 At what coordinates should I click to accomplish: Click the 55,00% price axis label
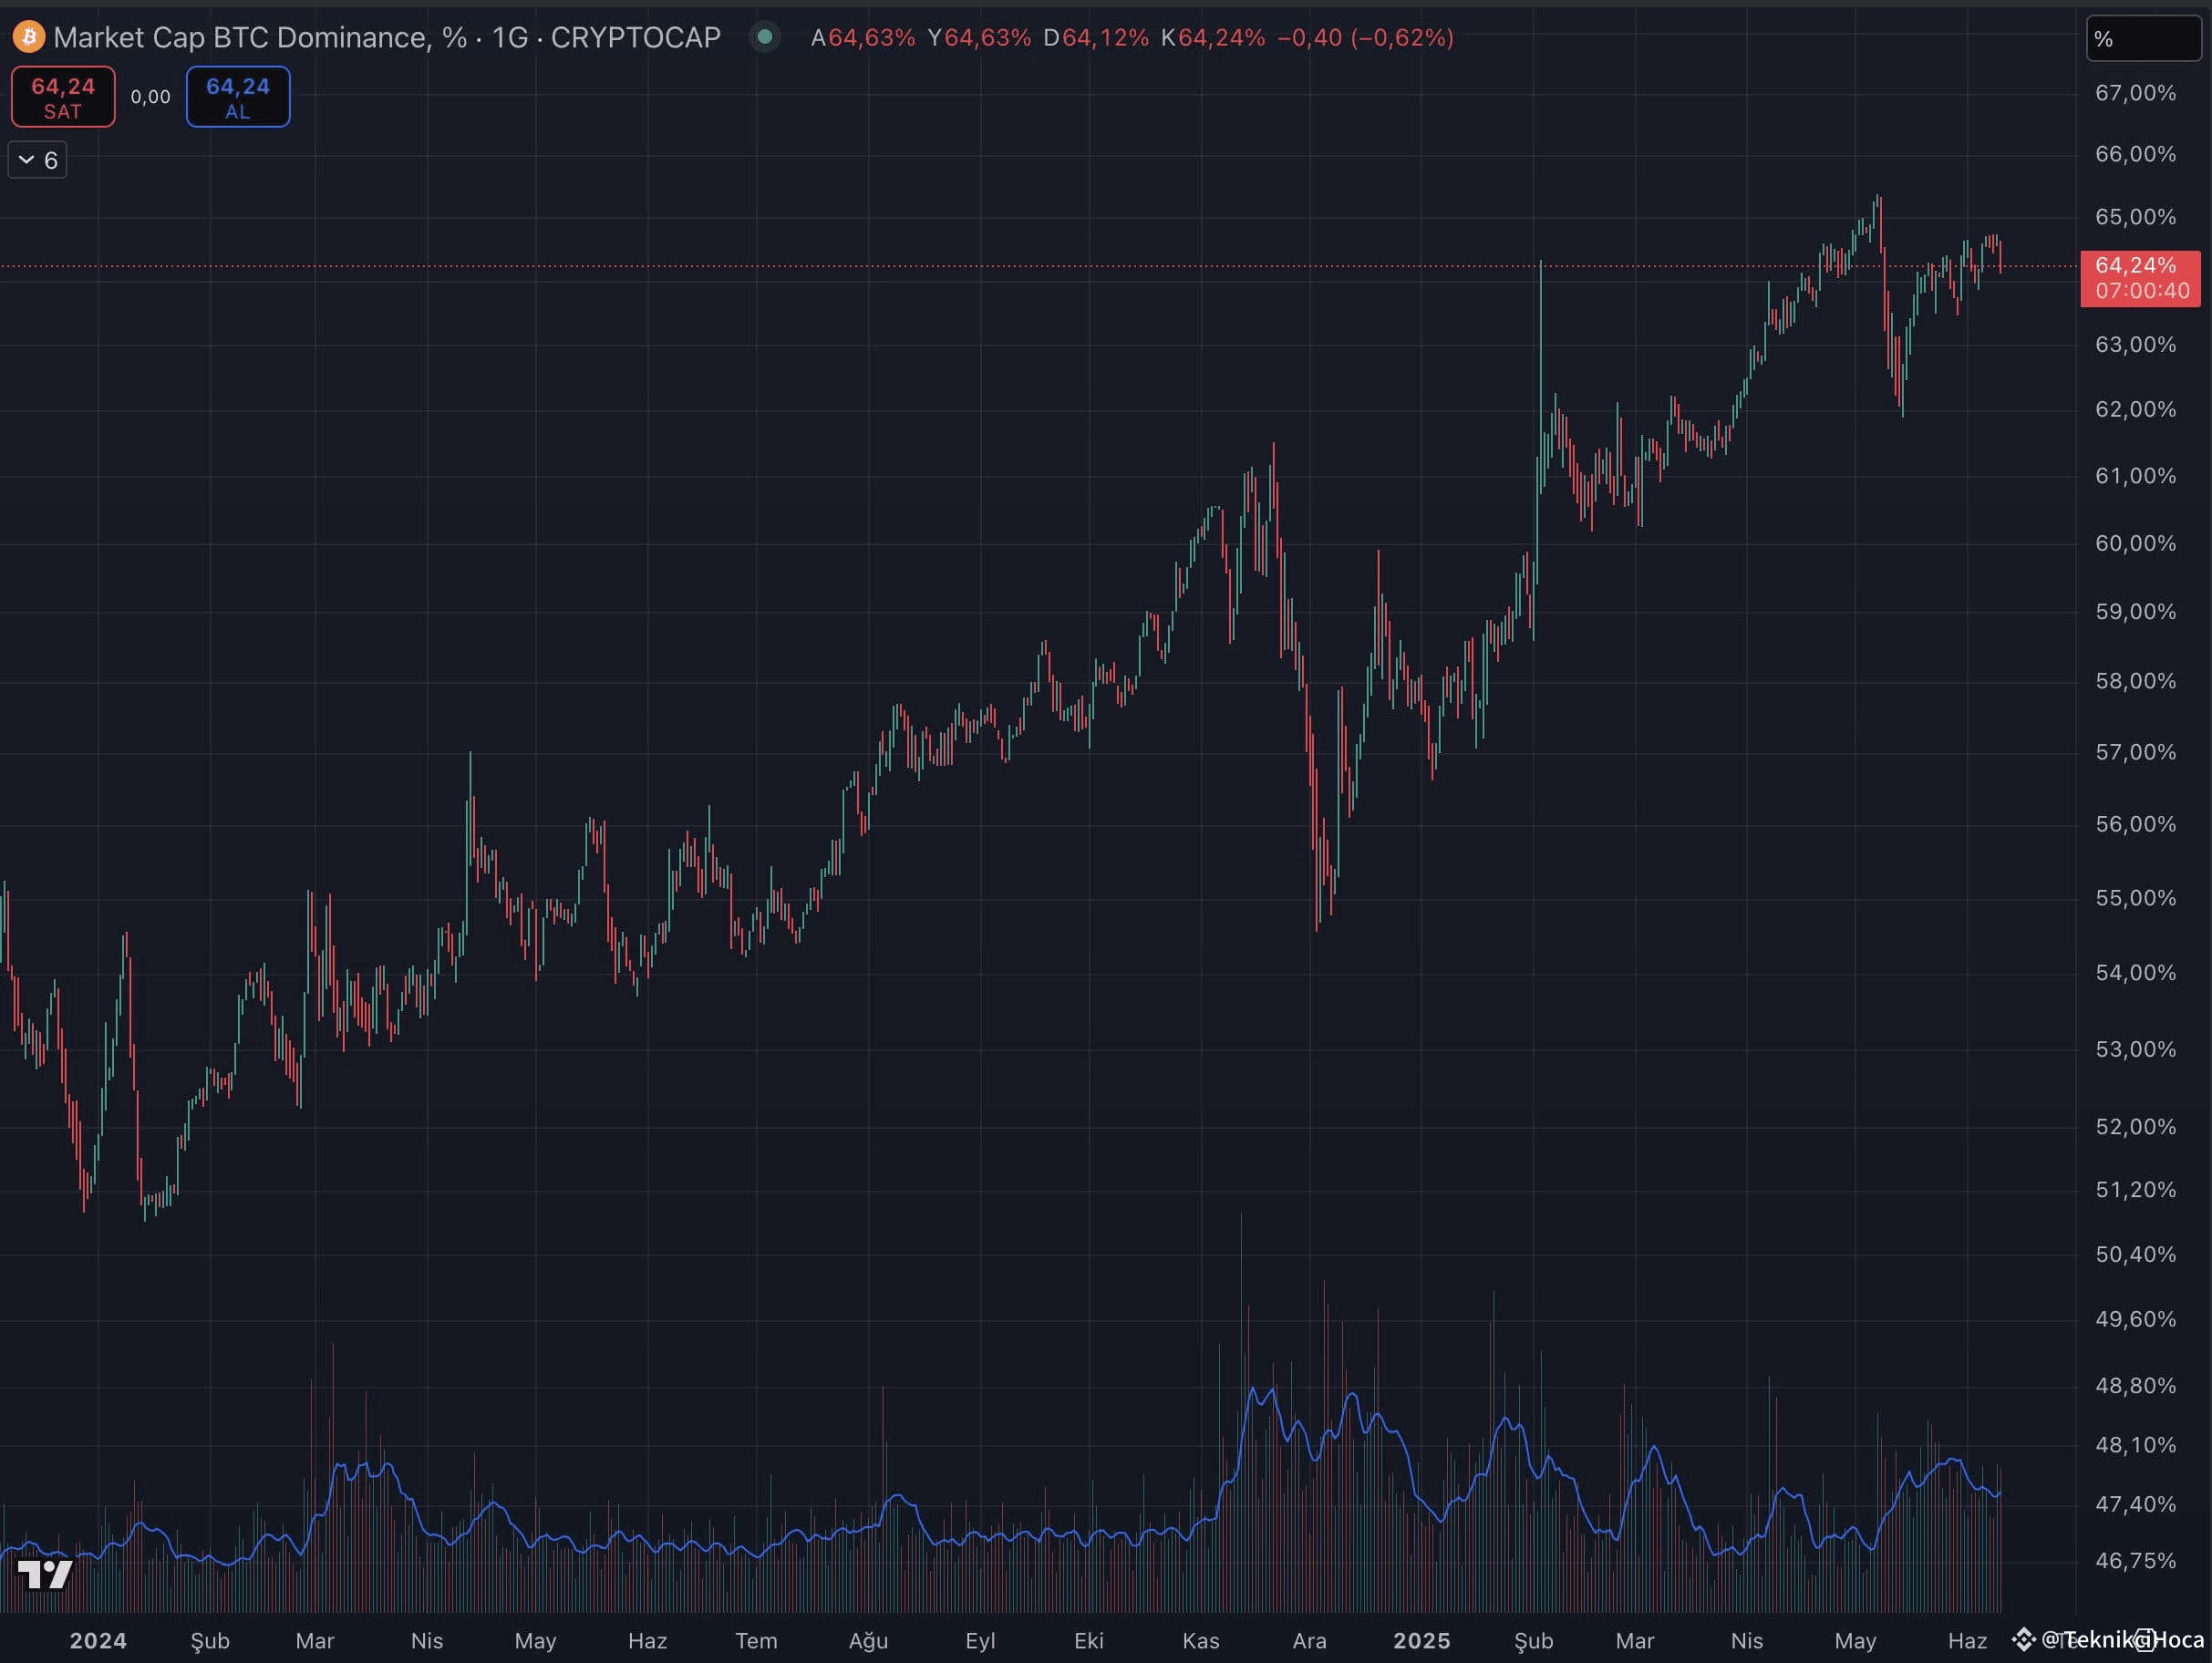pos(2136,898)
